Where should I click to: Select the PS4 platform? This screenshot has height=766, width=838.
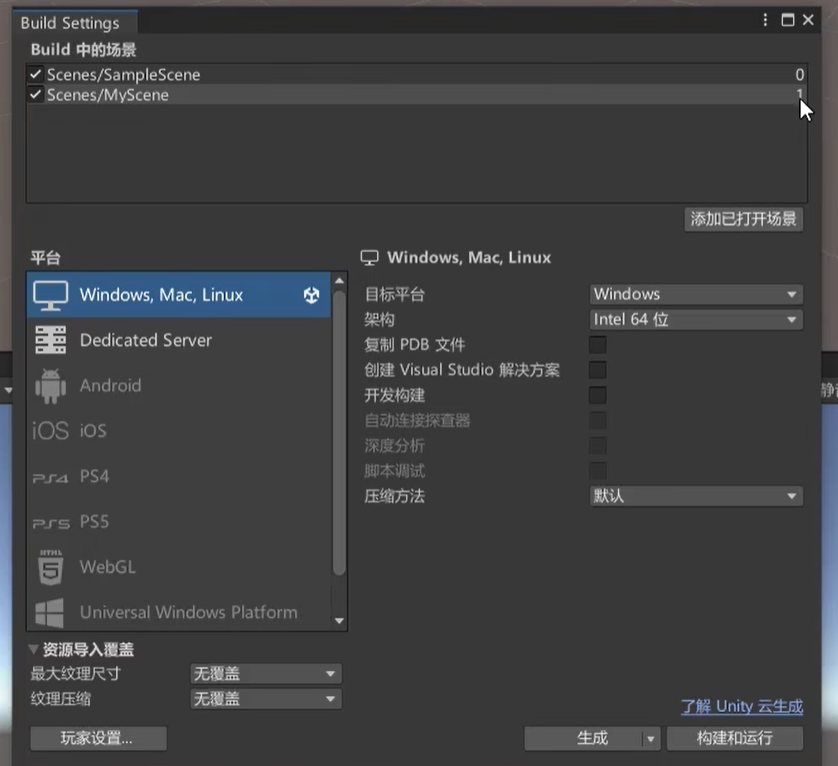(179, 476)
